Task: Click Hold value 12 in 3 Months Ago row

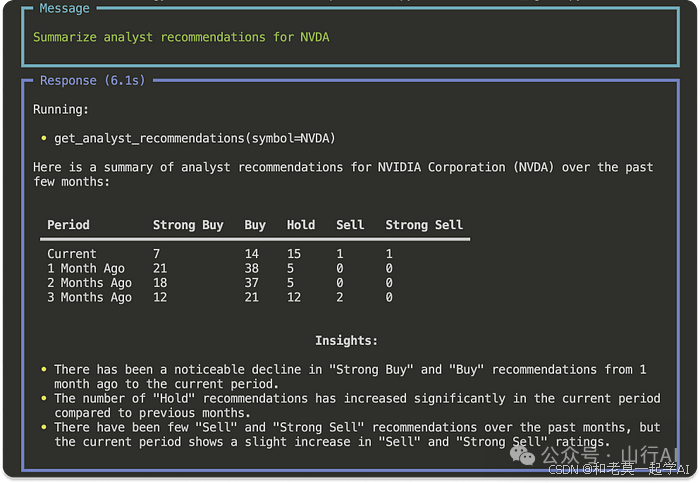Action: pos(294,297)
